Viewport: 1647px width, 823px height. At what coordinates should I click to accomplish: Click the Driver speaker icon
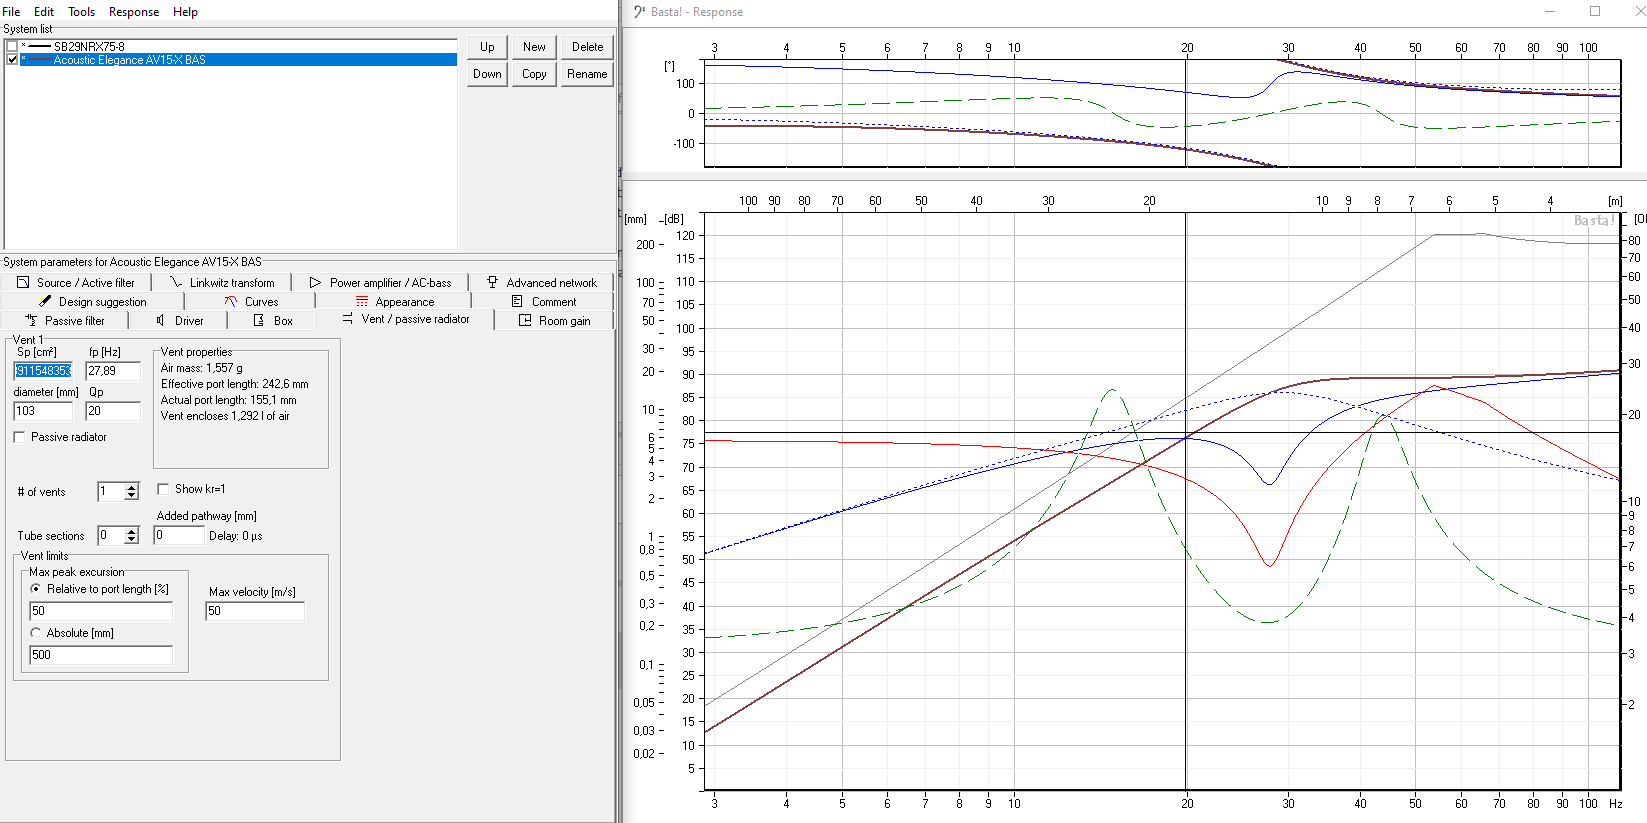[x=160, y=320]
